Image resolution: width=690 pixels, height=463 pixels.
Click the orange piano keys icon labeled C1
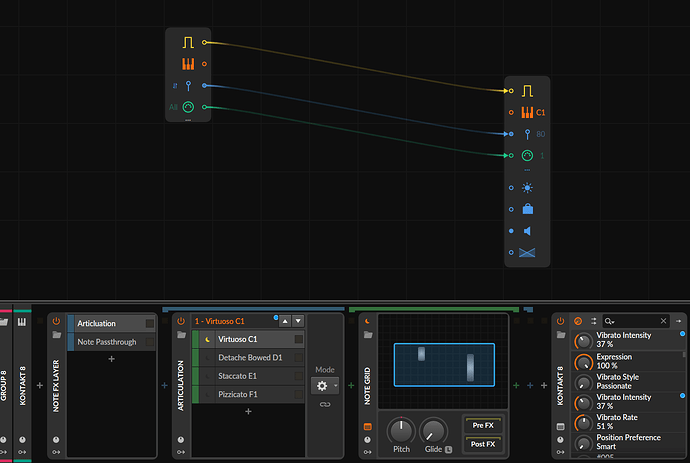pyautogui.click(x=527, y=112)
